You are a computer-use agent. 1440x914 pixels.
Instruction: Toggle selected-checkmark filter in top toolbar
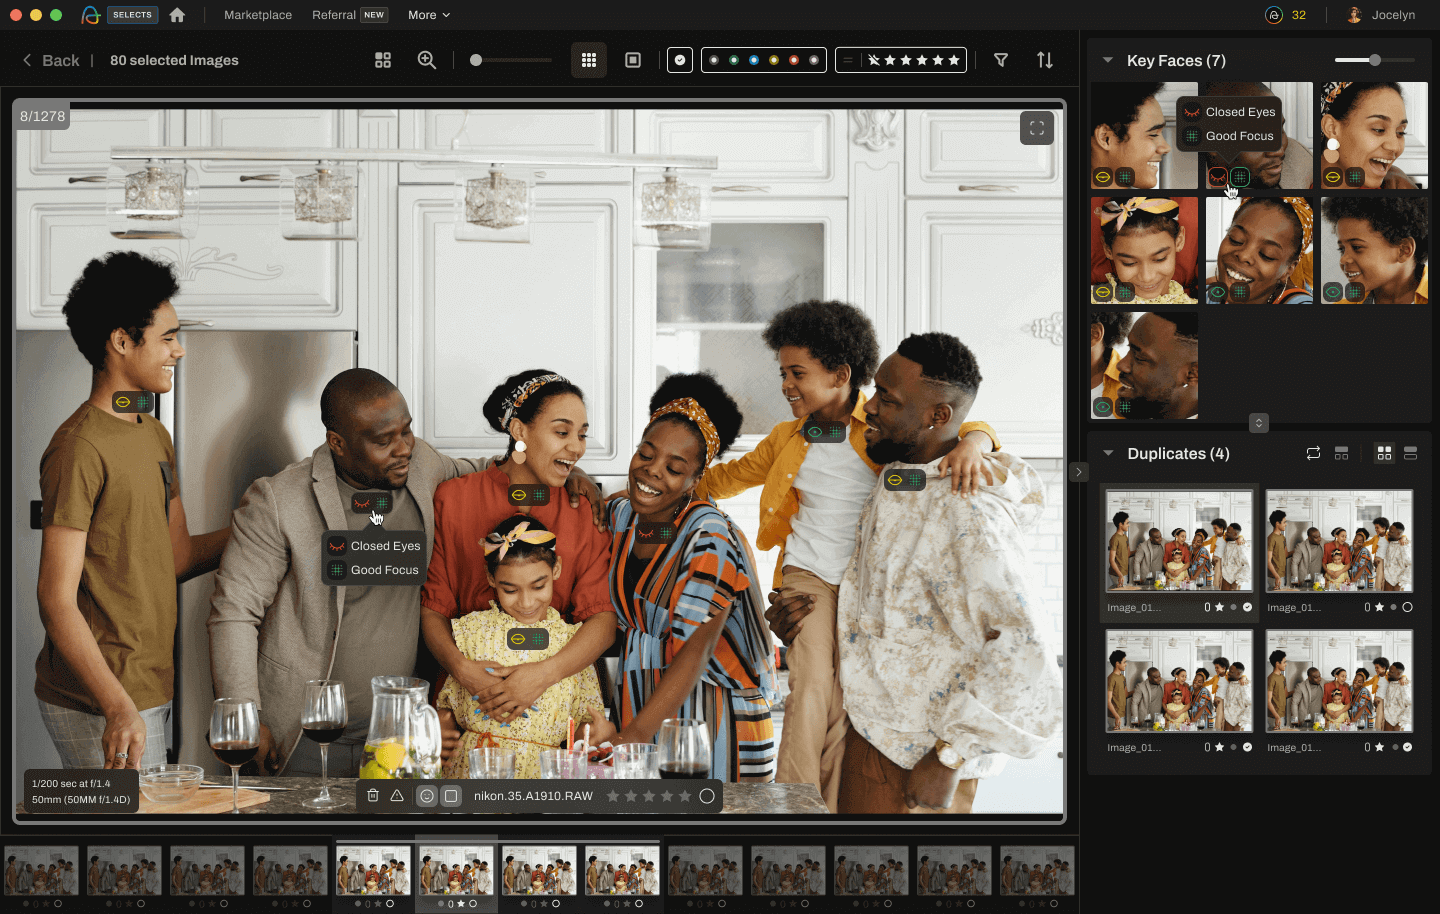click(680, 60)
